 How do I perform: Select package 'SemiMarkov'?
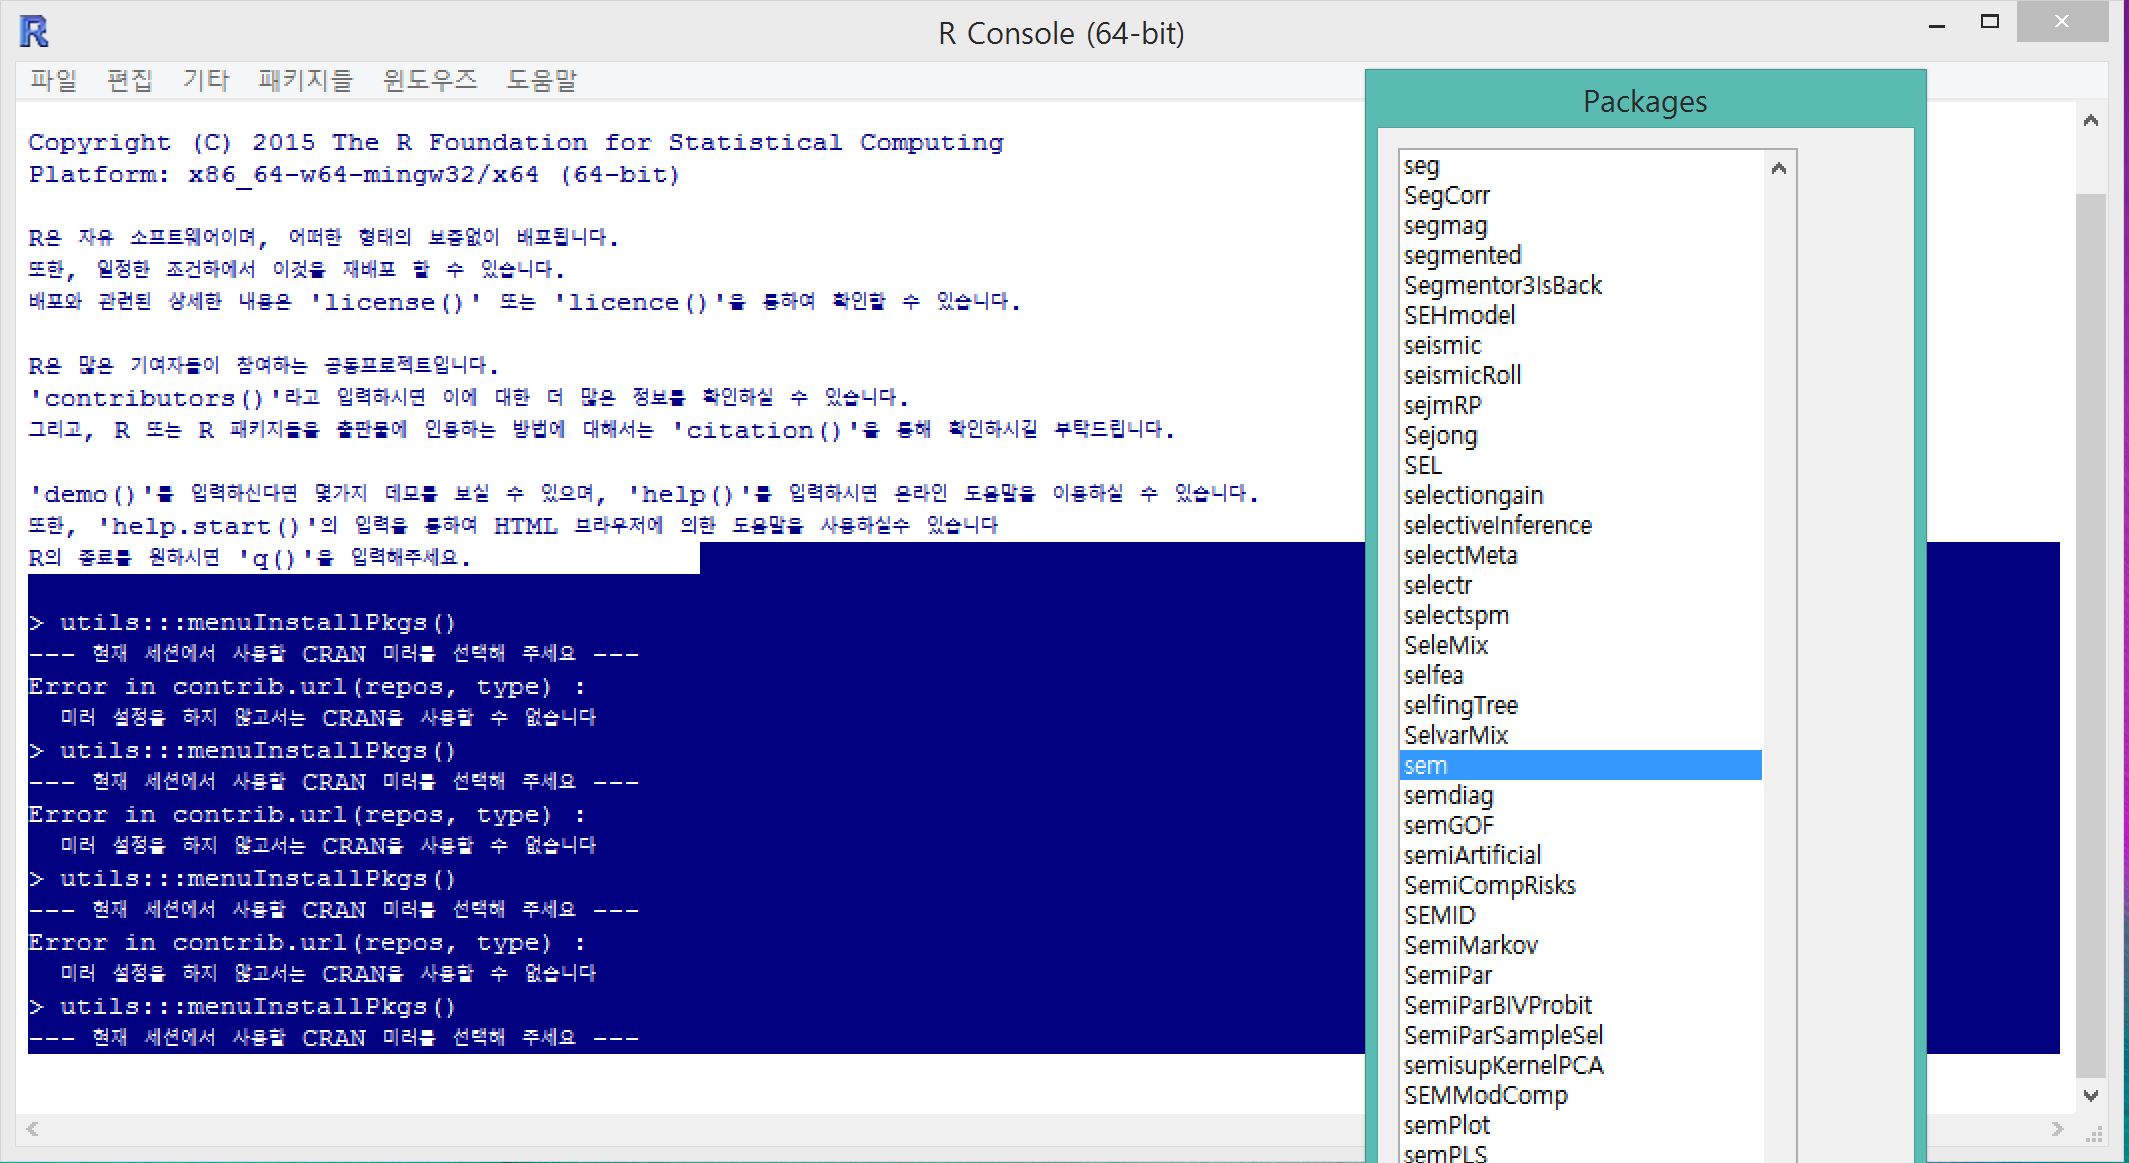(1580, 946)
